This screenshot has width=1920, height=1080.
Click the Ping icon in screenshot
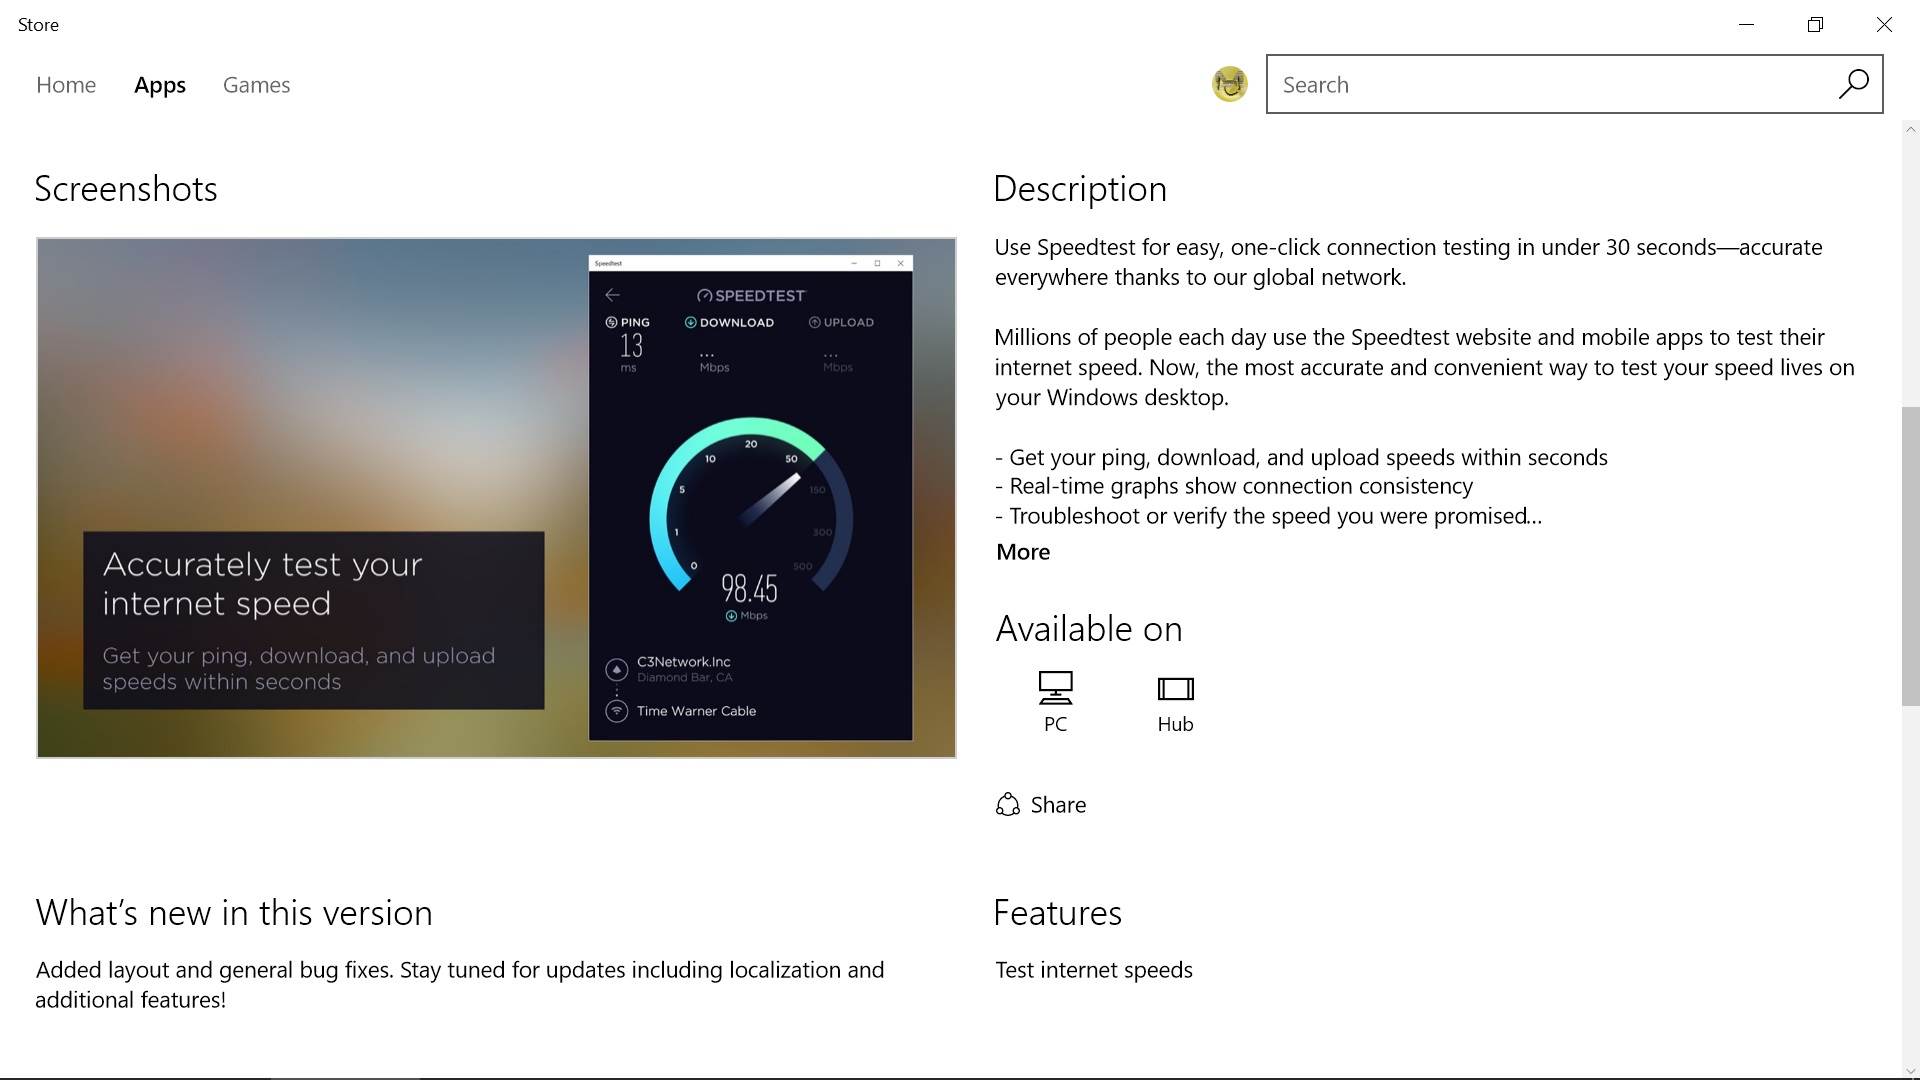click(x=611, y=322)
